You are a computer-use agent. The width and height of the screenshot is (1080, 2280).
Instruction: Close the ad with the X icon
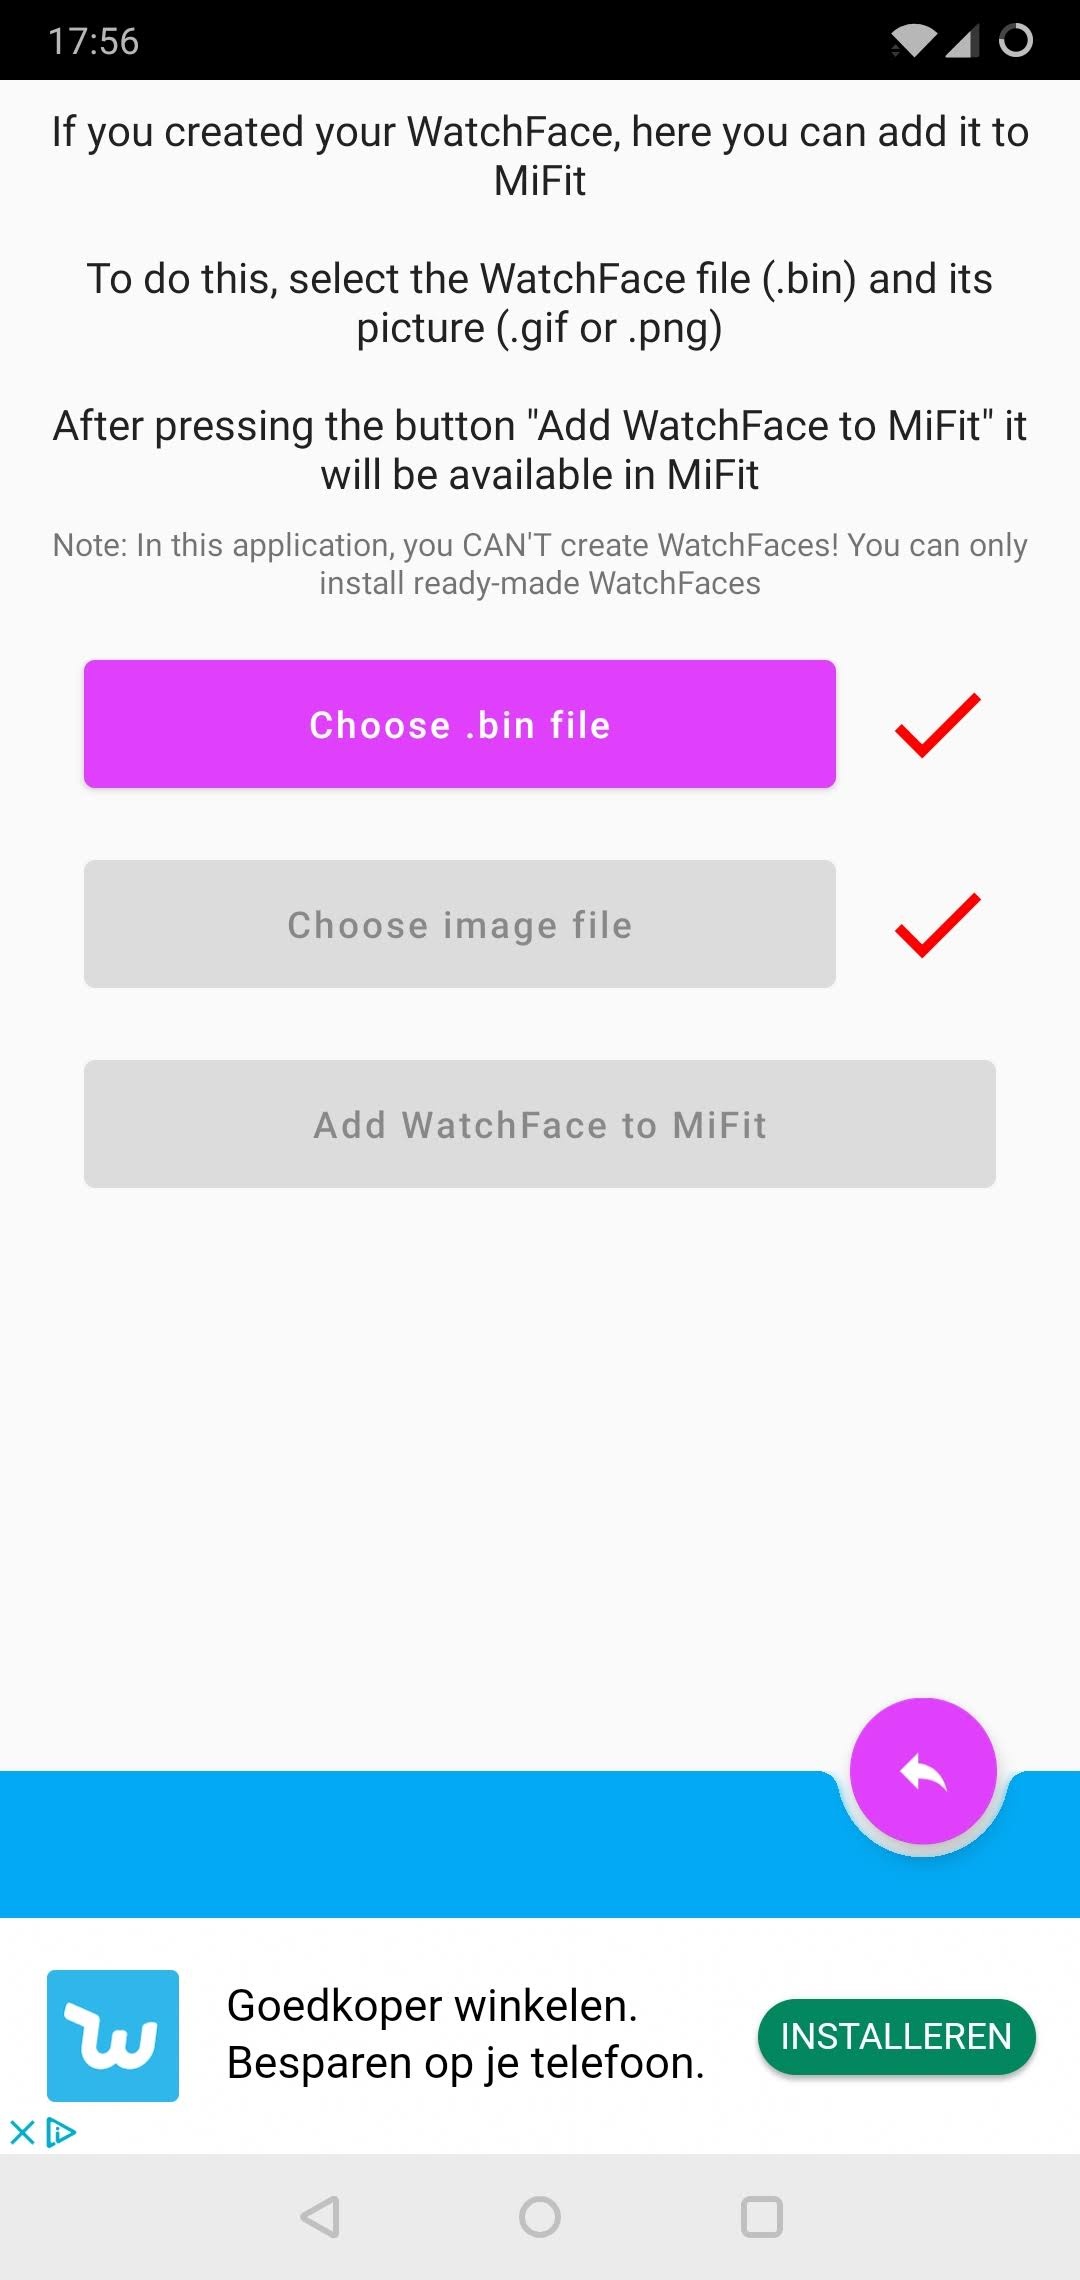[x=22, y=2133]
